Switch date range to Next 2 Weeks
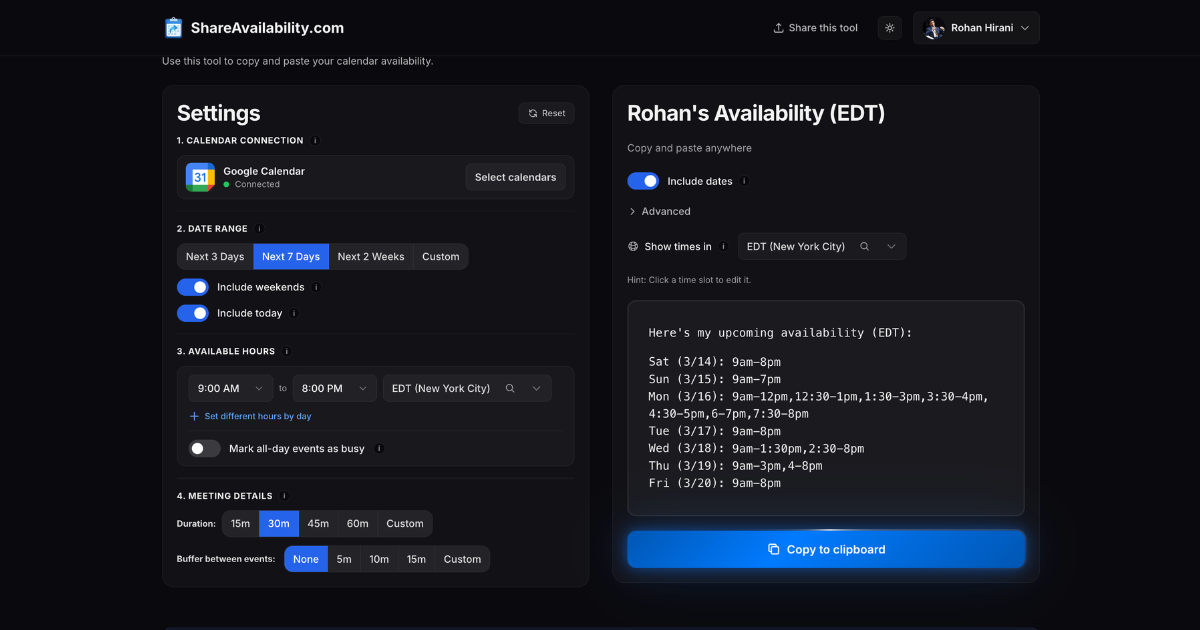Screen dimensions: 1200x630 [370, 256]
